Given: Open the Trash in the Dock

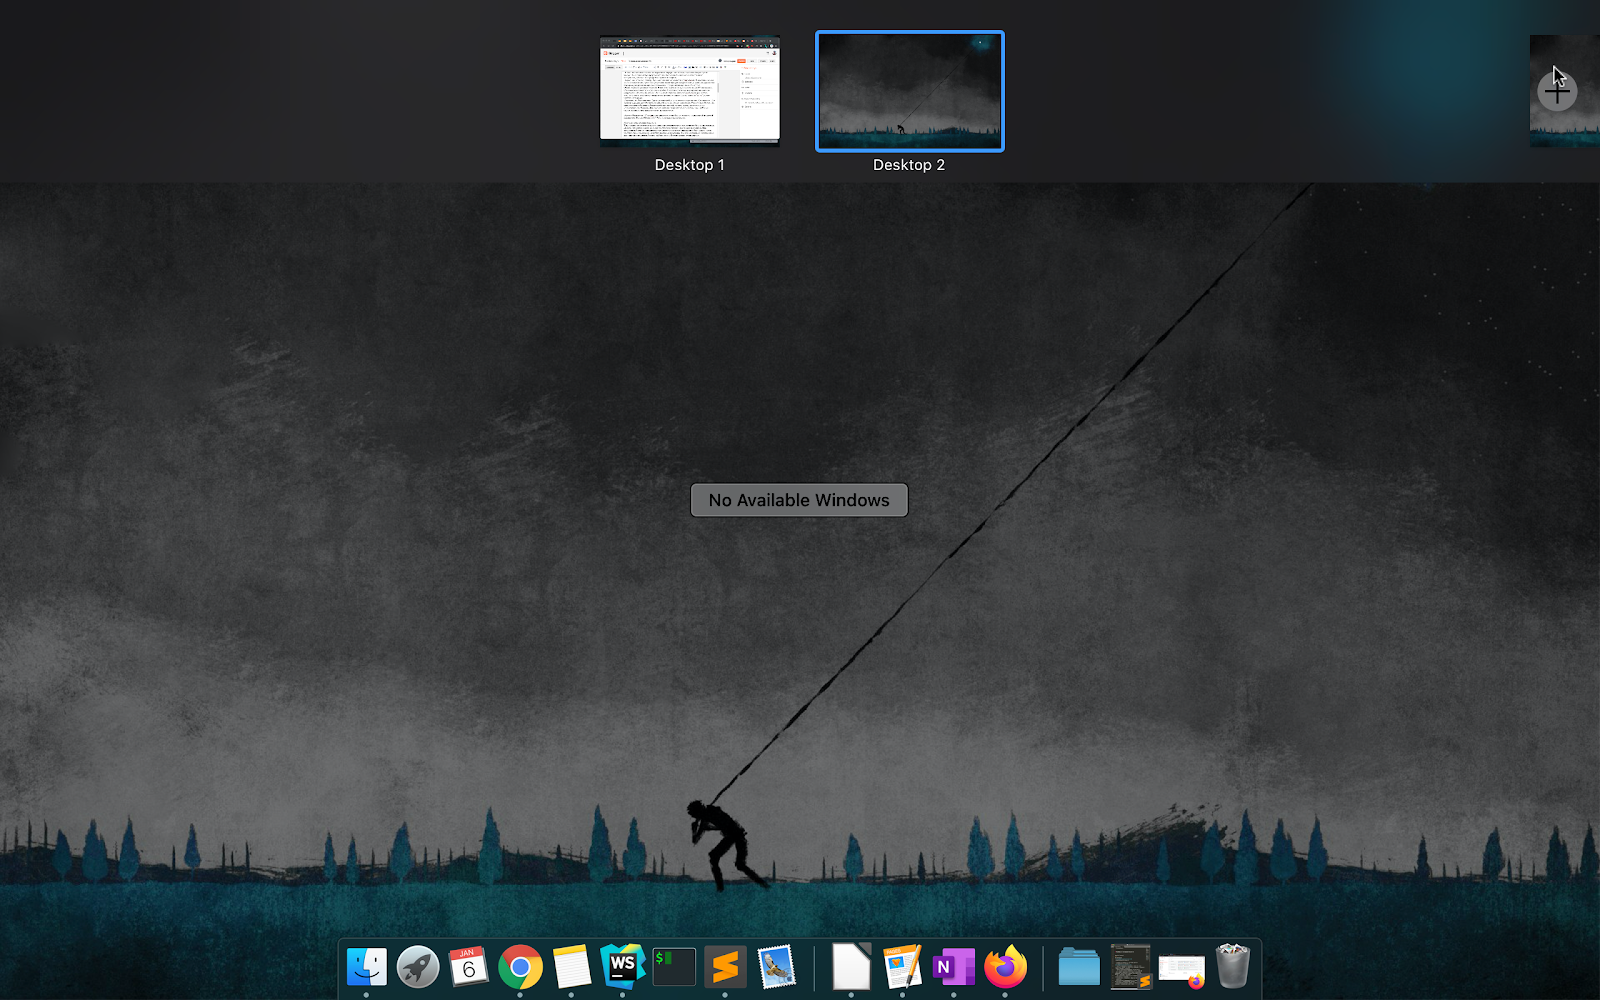Looking at the screenshot, I should tap(1233, 967).
